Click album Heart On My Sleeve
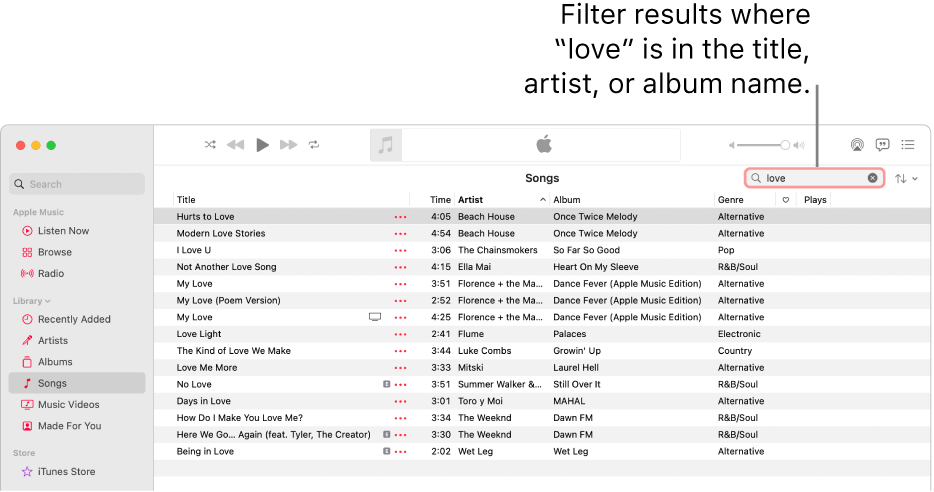The image size is (934, 492). coord(596,267)
